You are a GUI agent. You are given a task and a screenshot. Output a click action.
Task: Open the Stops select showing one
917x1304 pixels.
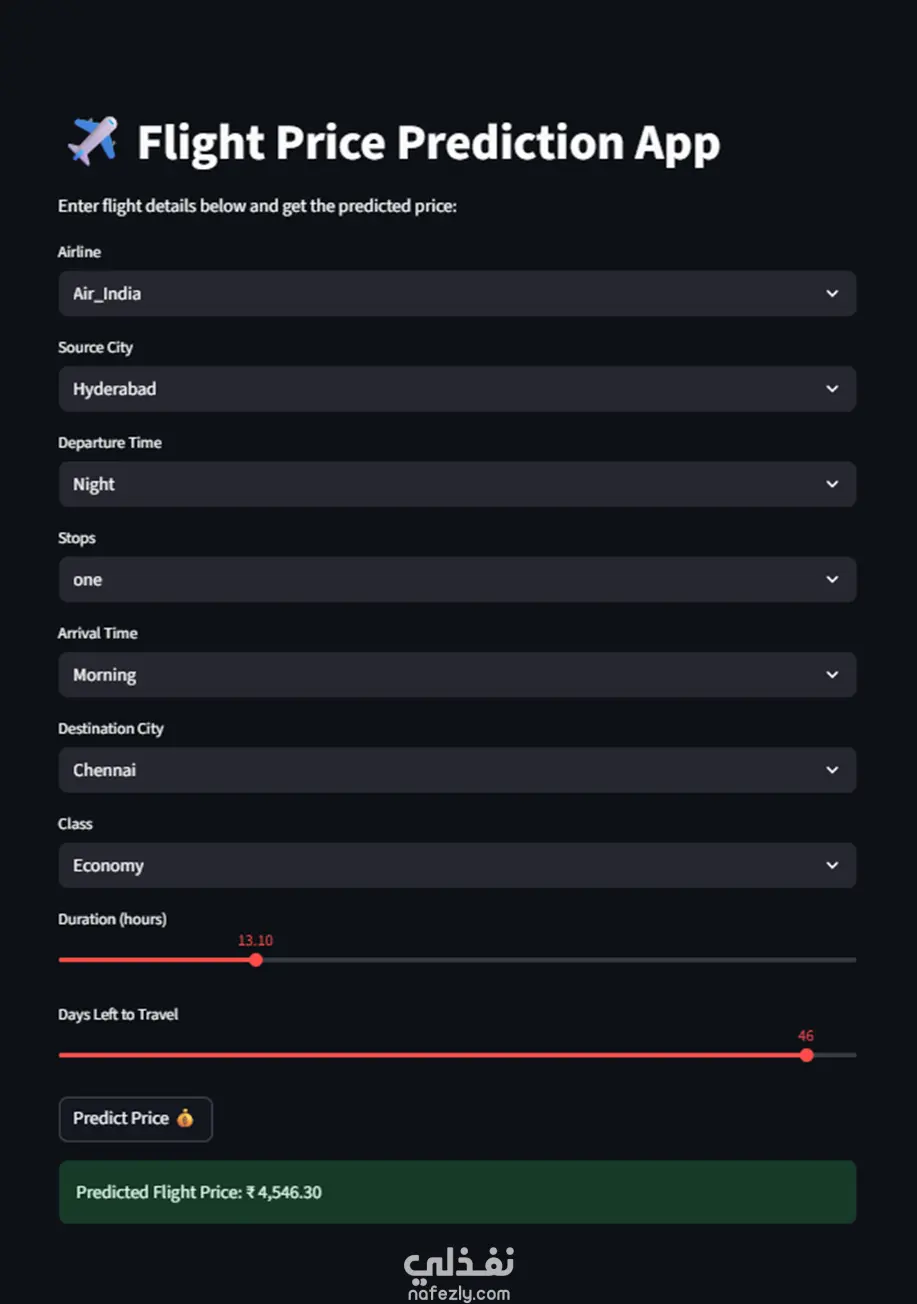tap(440, 580)
